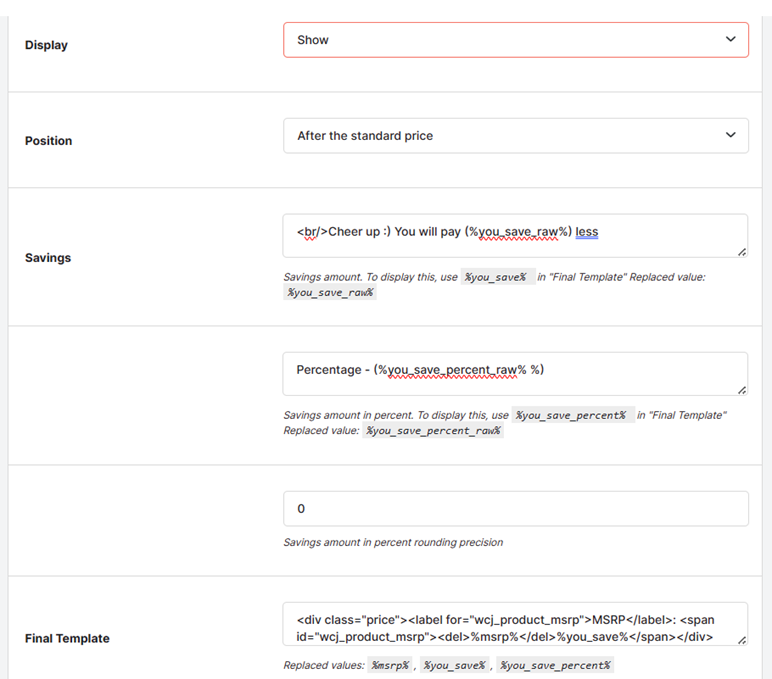772x679 pixels.
Task: Click the %you_save_percent% tag under Final Template
Action: [x=555, y=666]
